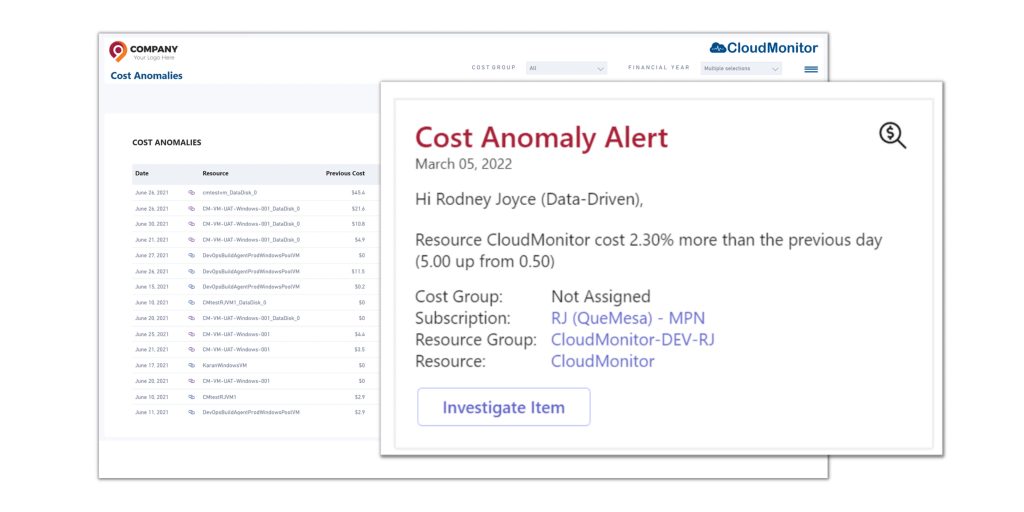The width and height of the screenshot is (1024, 512).
Task: Click the $45.4 previous cost cell
Action: 358,193
